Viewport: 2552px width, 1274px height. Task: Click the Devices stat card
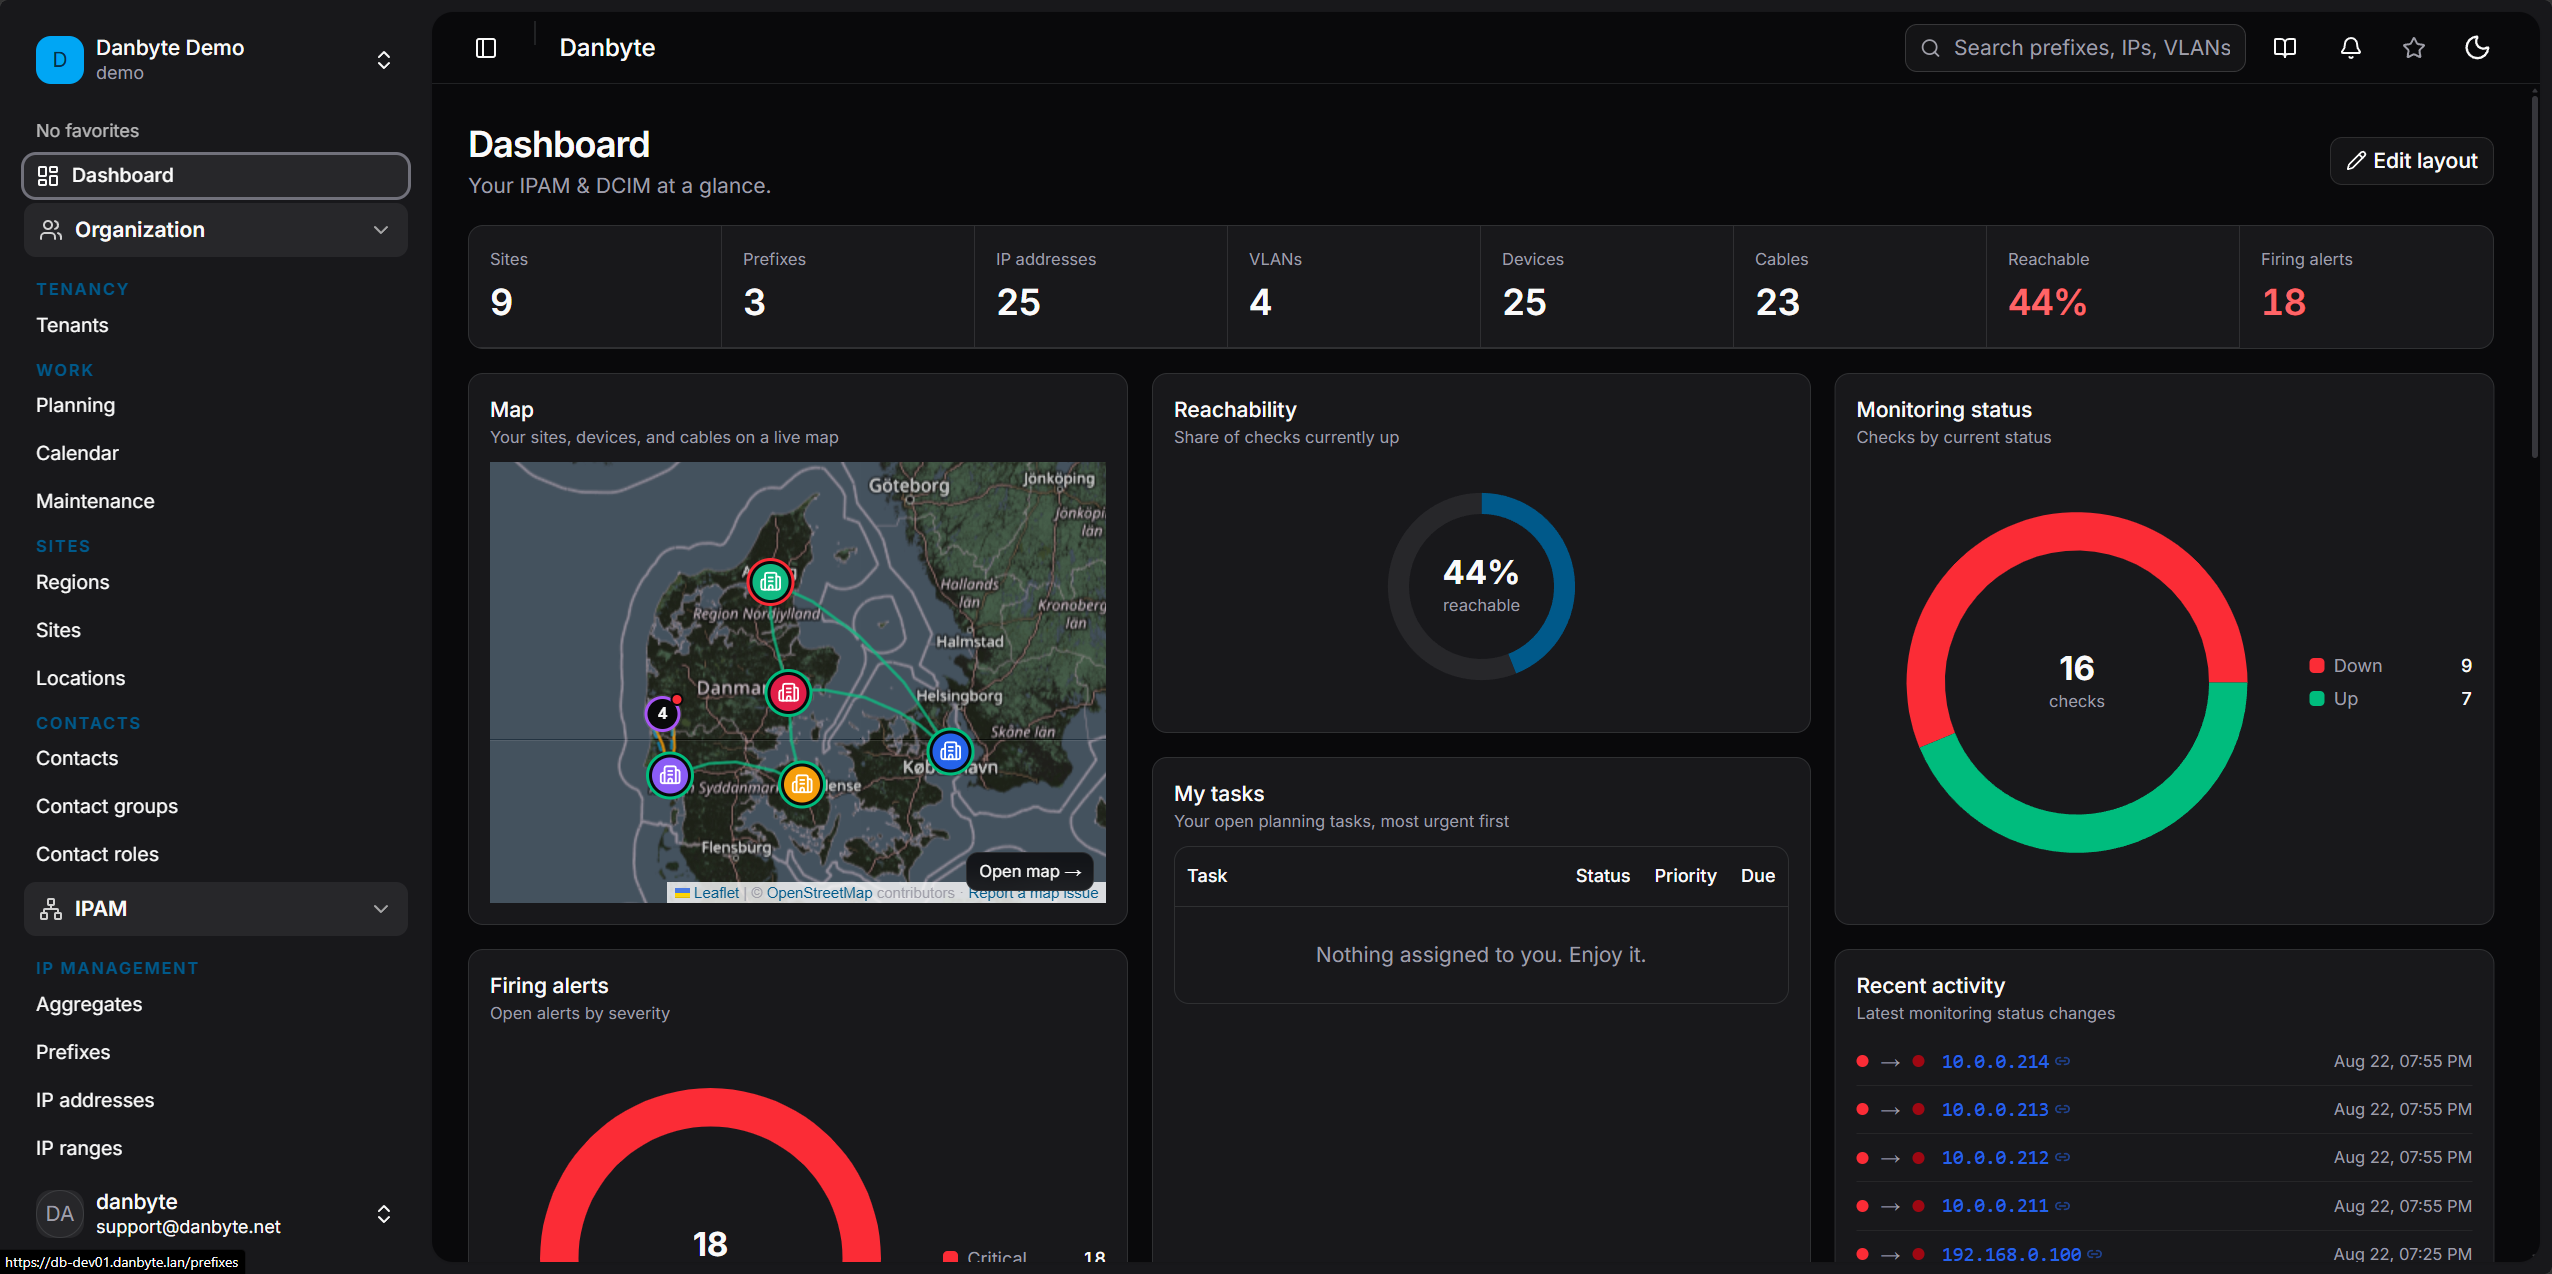1607,287
